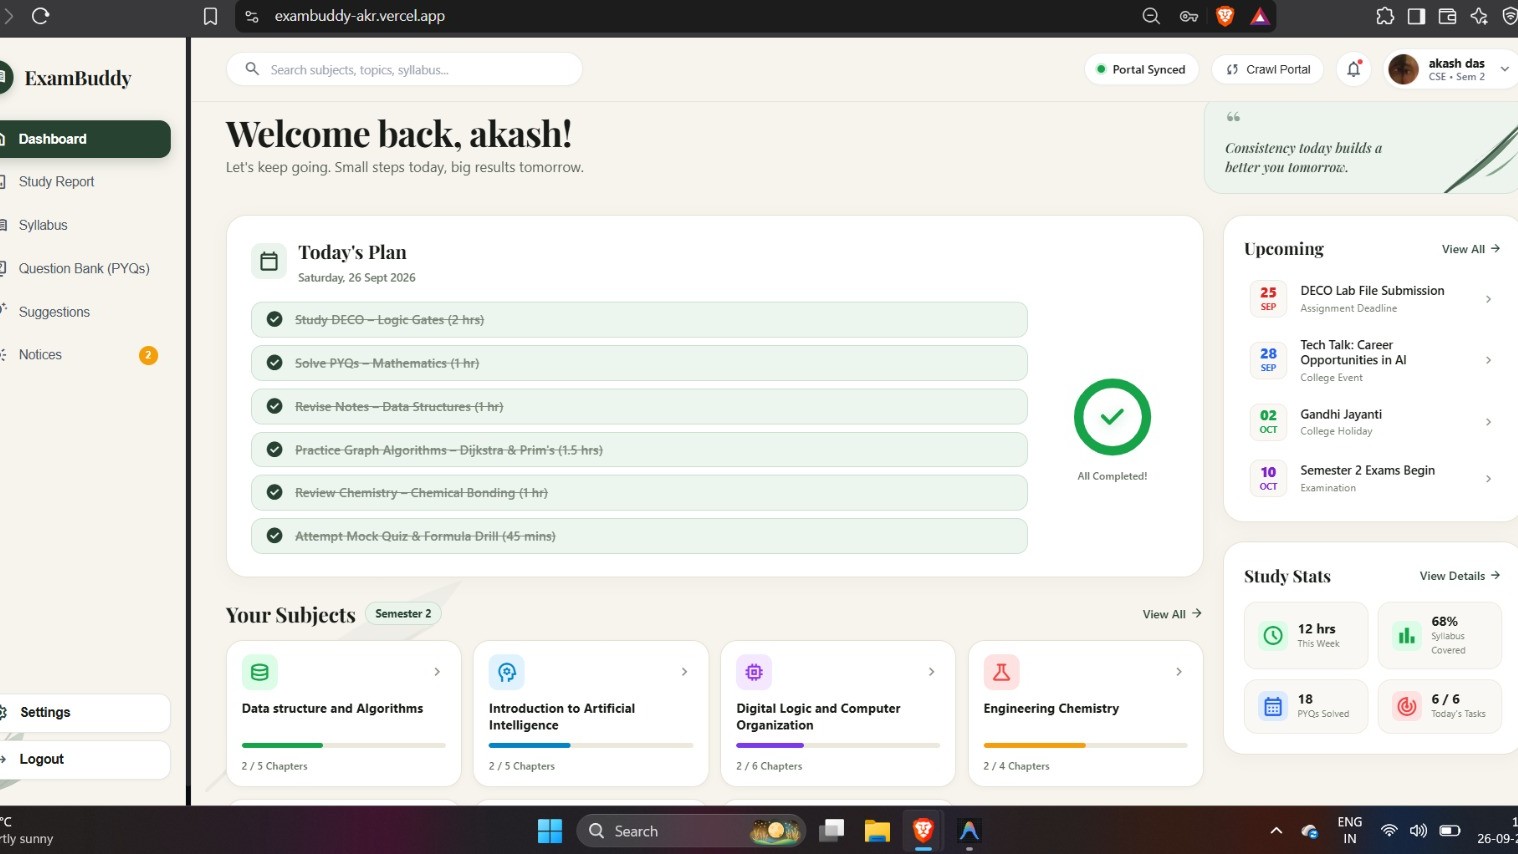The height and width of the screenshot is (854, 1518).
Task: Open Gandhi Jayanti event chevron
Action: click(x=1488, y=422)
